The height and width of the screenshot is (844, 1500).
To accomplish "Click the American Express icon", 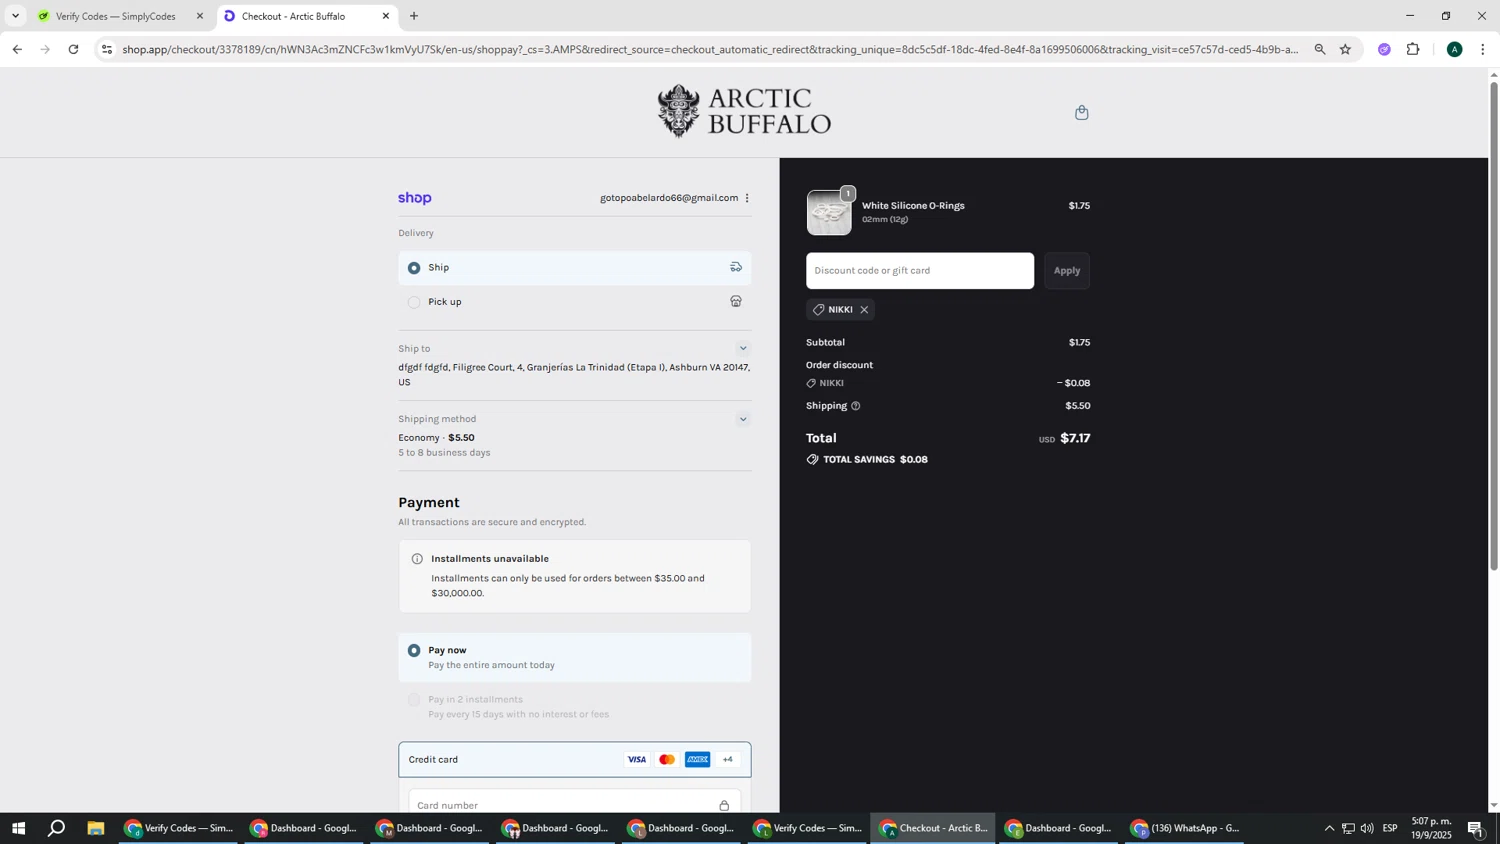I will (x=698, y=760).
